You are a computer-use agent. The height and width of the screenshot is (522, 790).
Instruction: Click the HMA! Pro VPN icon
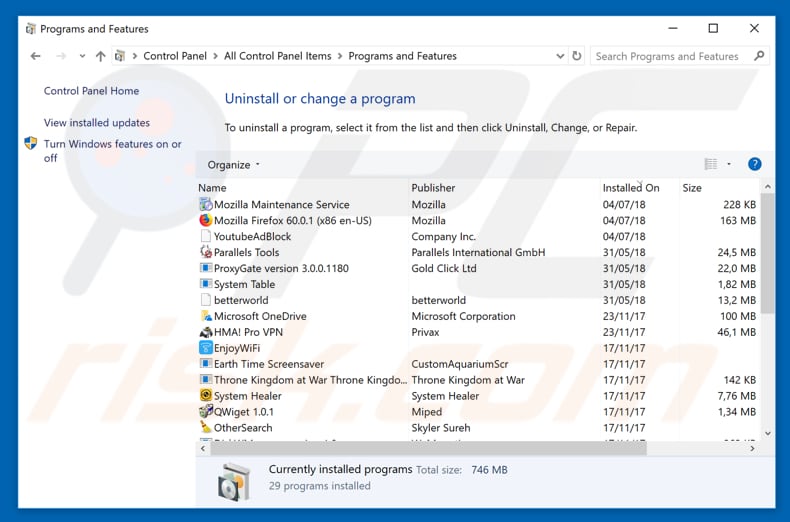click(x=206, y=332)
